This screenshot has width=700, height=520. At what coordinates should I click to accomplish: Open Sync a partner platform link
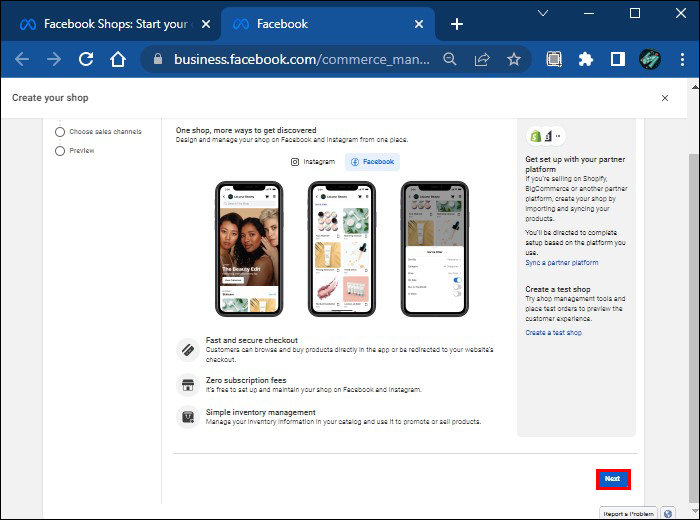pos(562,262)
